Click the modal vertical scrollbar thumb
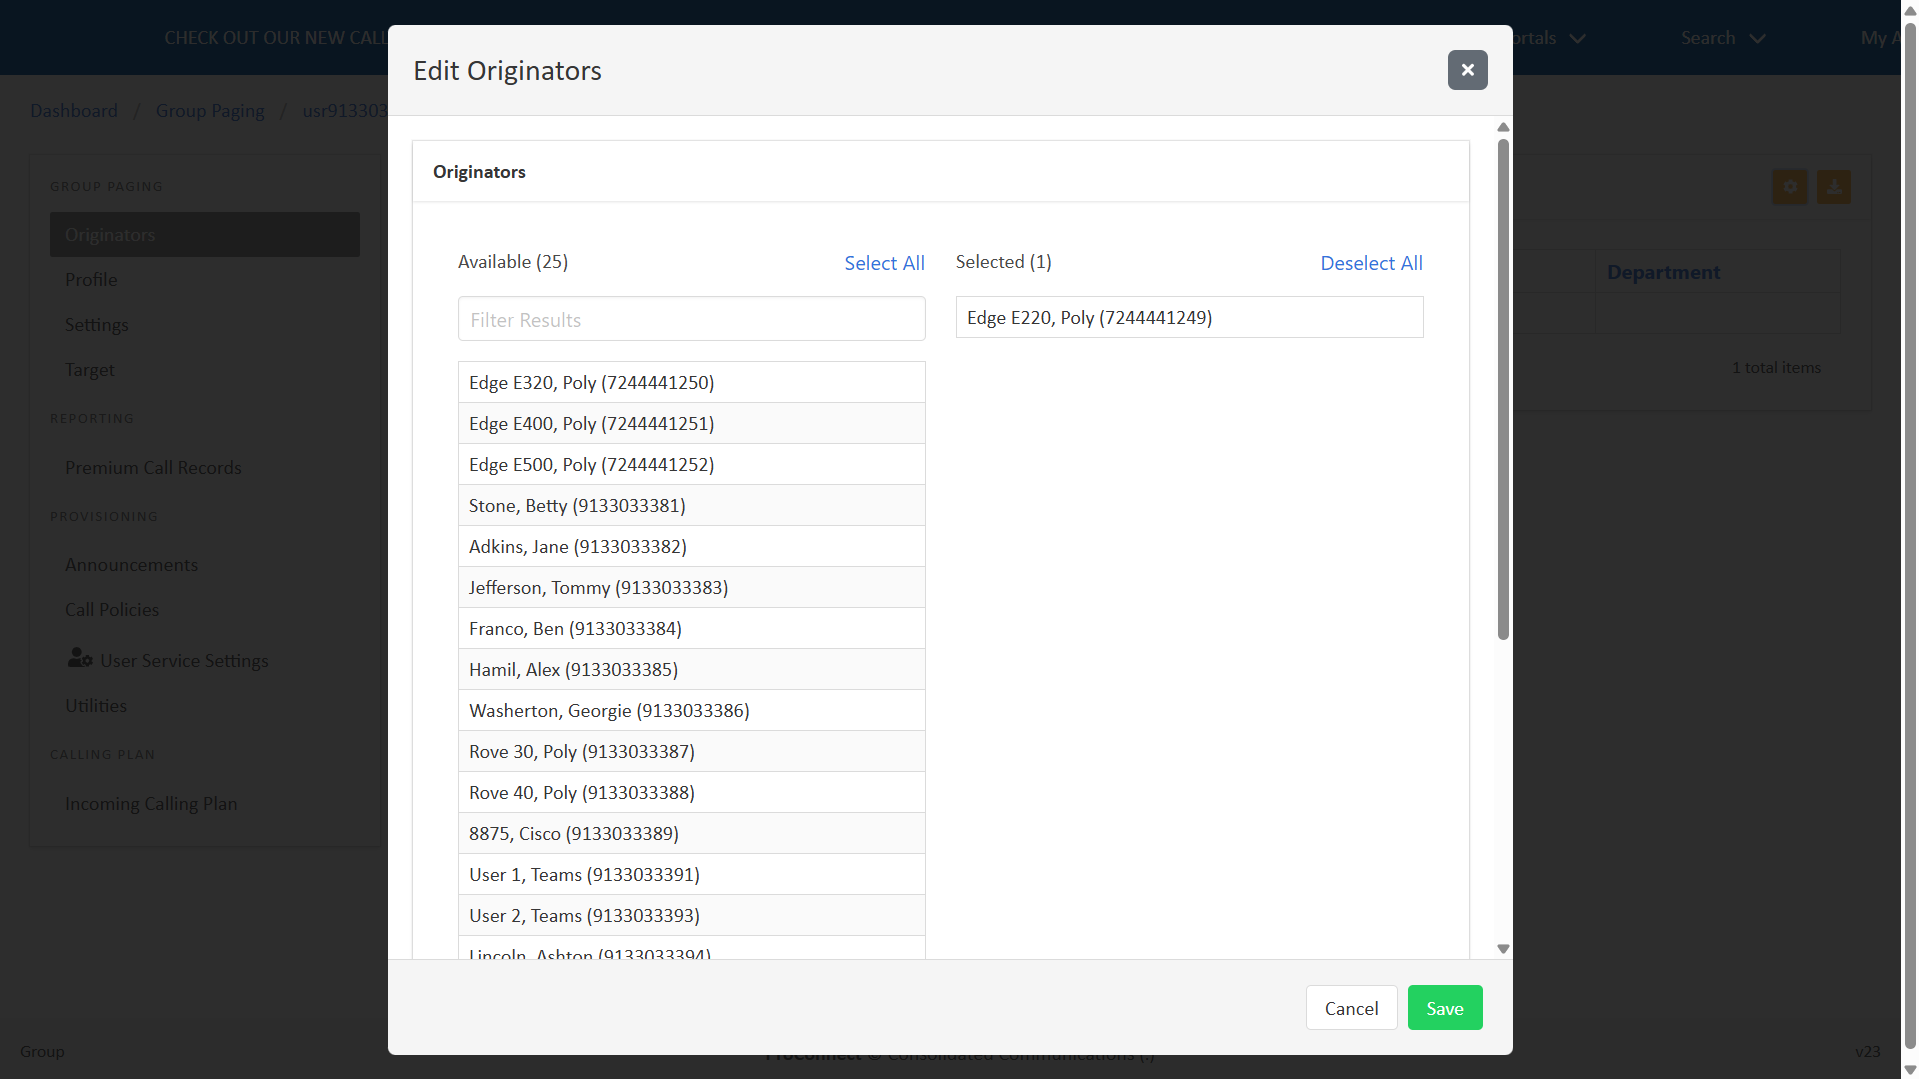The image size is (1919, 1079). click(x=1503, y=390)
